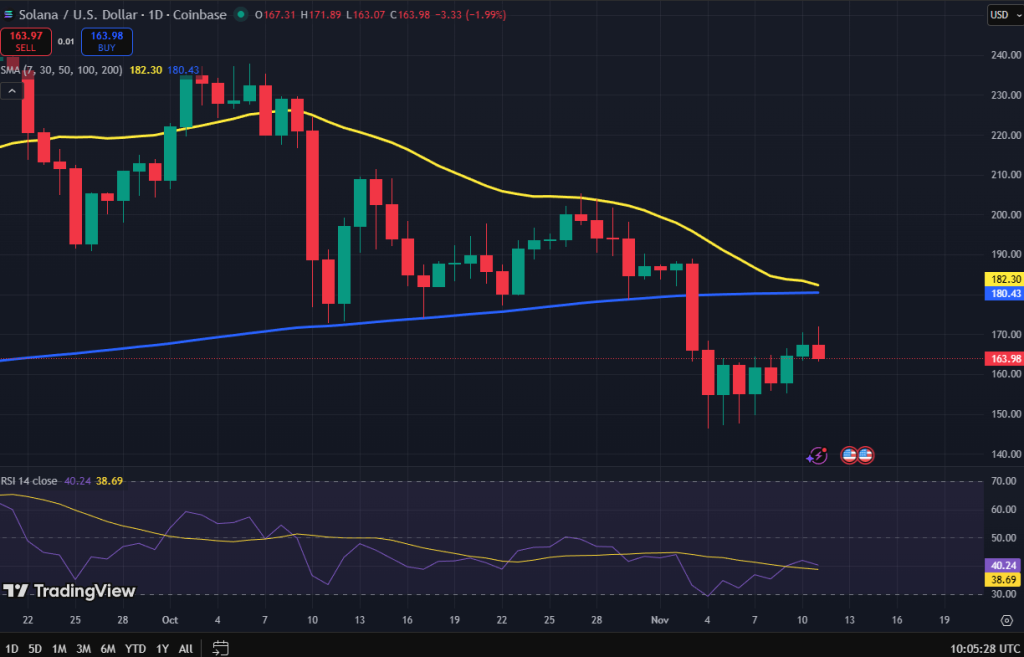Click the SMA indicator legend label

click(x=60, y=70)
